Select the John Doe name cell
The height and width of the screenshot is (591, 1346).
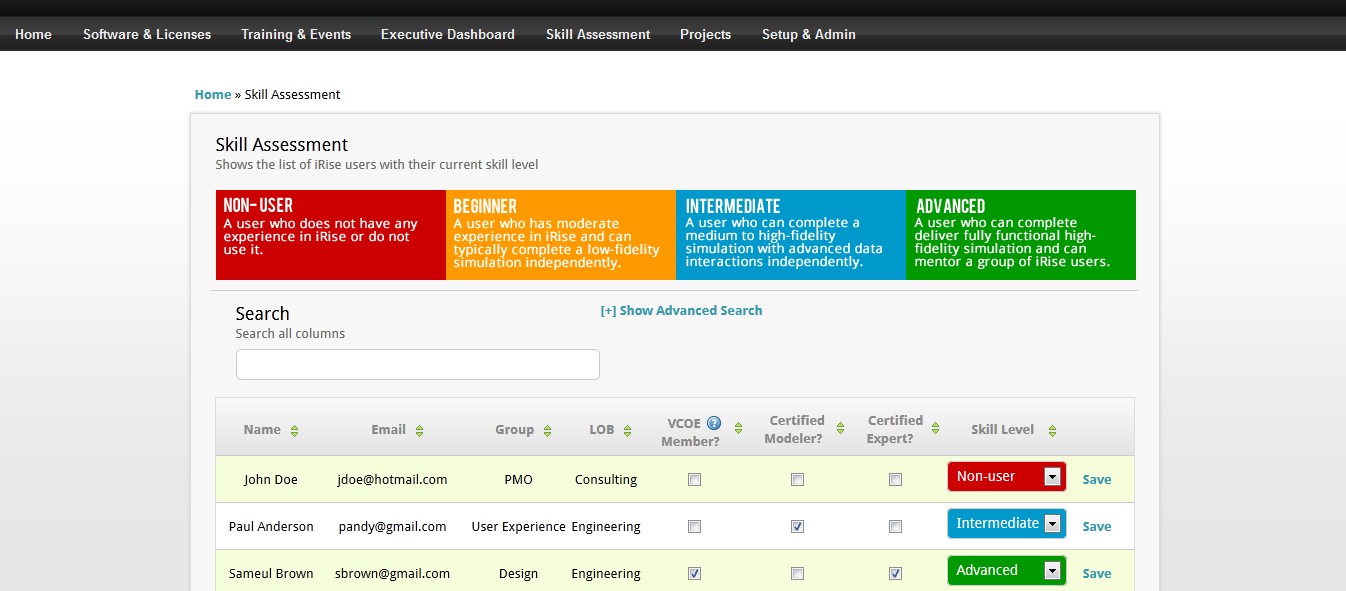point(271,480)
